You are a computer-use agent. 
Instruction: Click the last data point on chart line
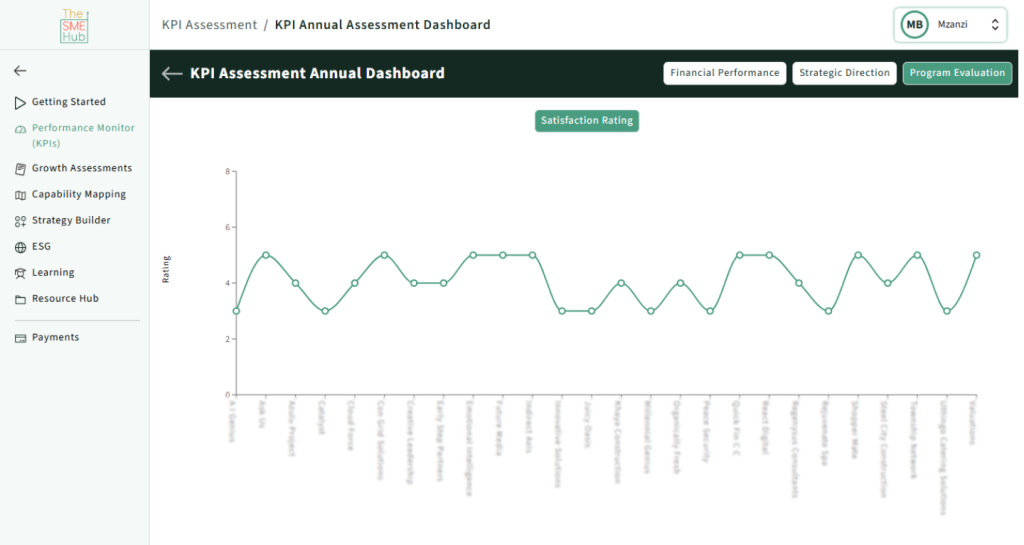pyautogui.click(x=976, y=255)
